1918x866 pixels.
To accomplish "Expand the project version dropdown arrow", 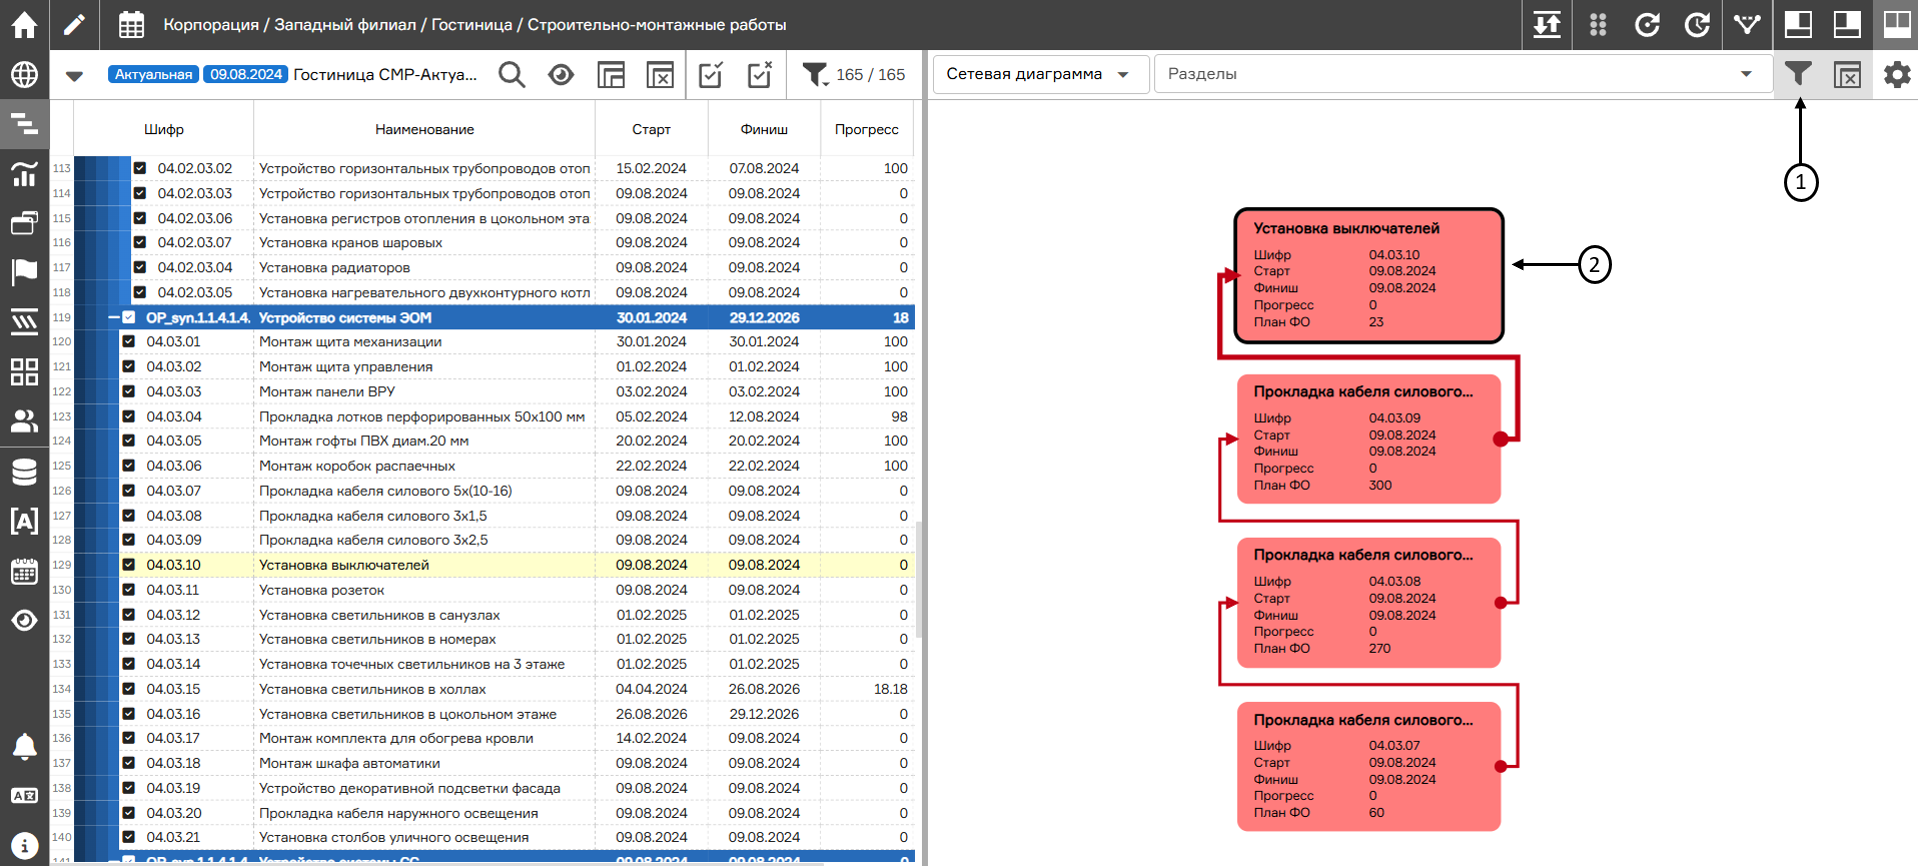I will point(74,75).
